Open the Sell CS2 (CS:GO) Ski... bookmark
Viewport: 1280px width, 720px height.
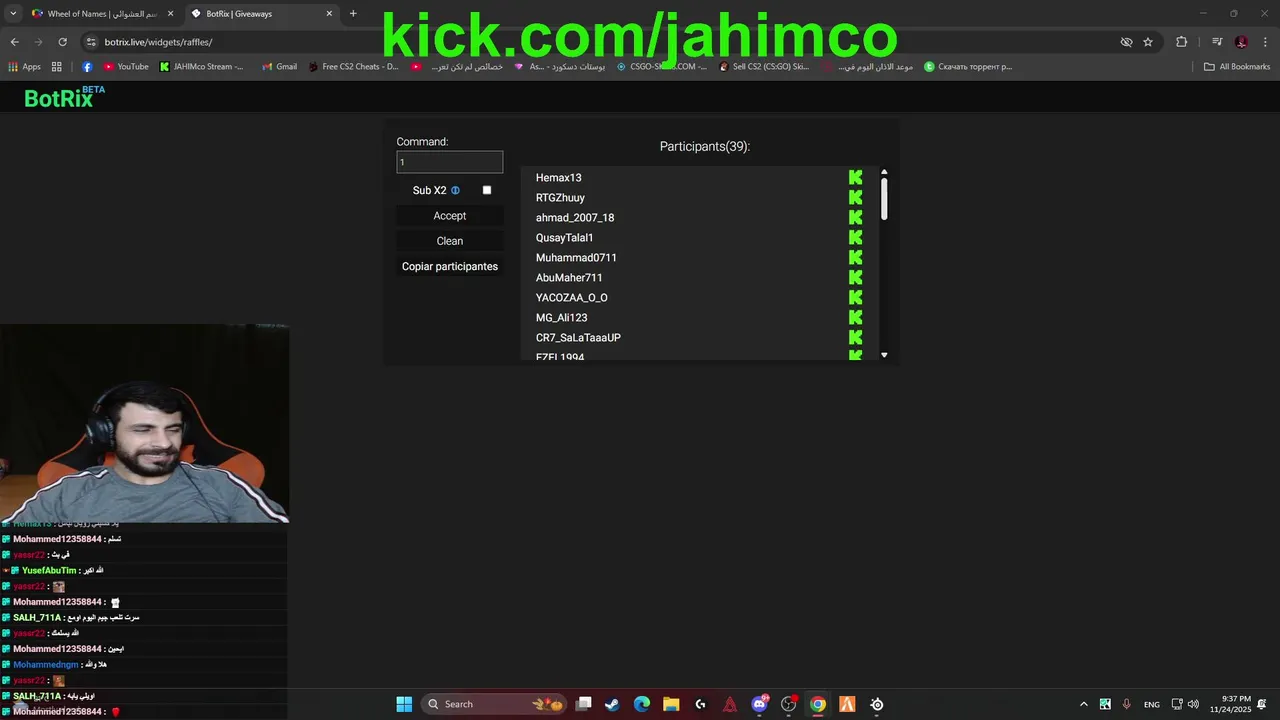pos(764,67)
